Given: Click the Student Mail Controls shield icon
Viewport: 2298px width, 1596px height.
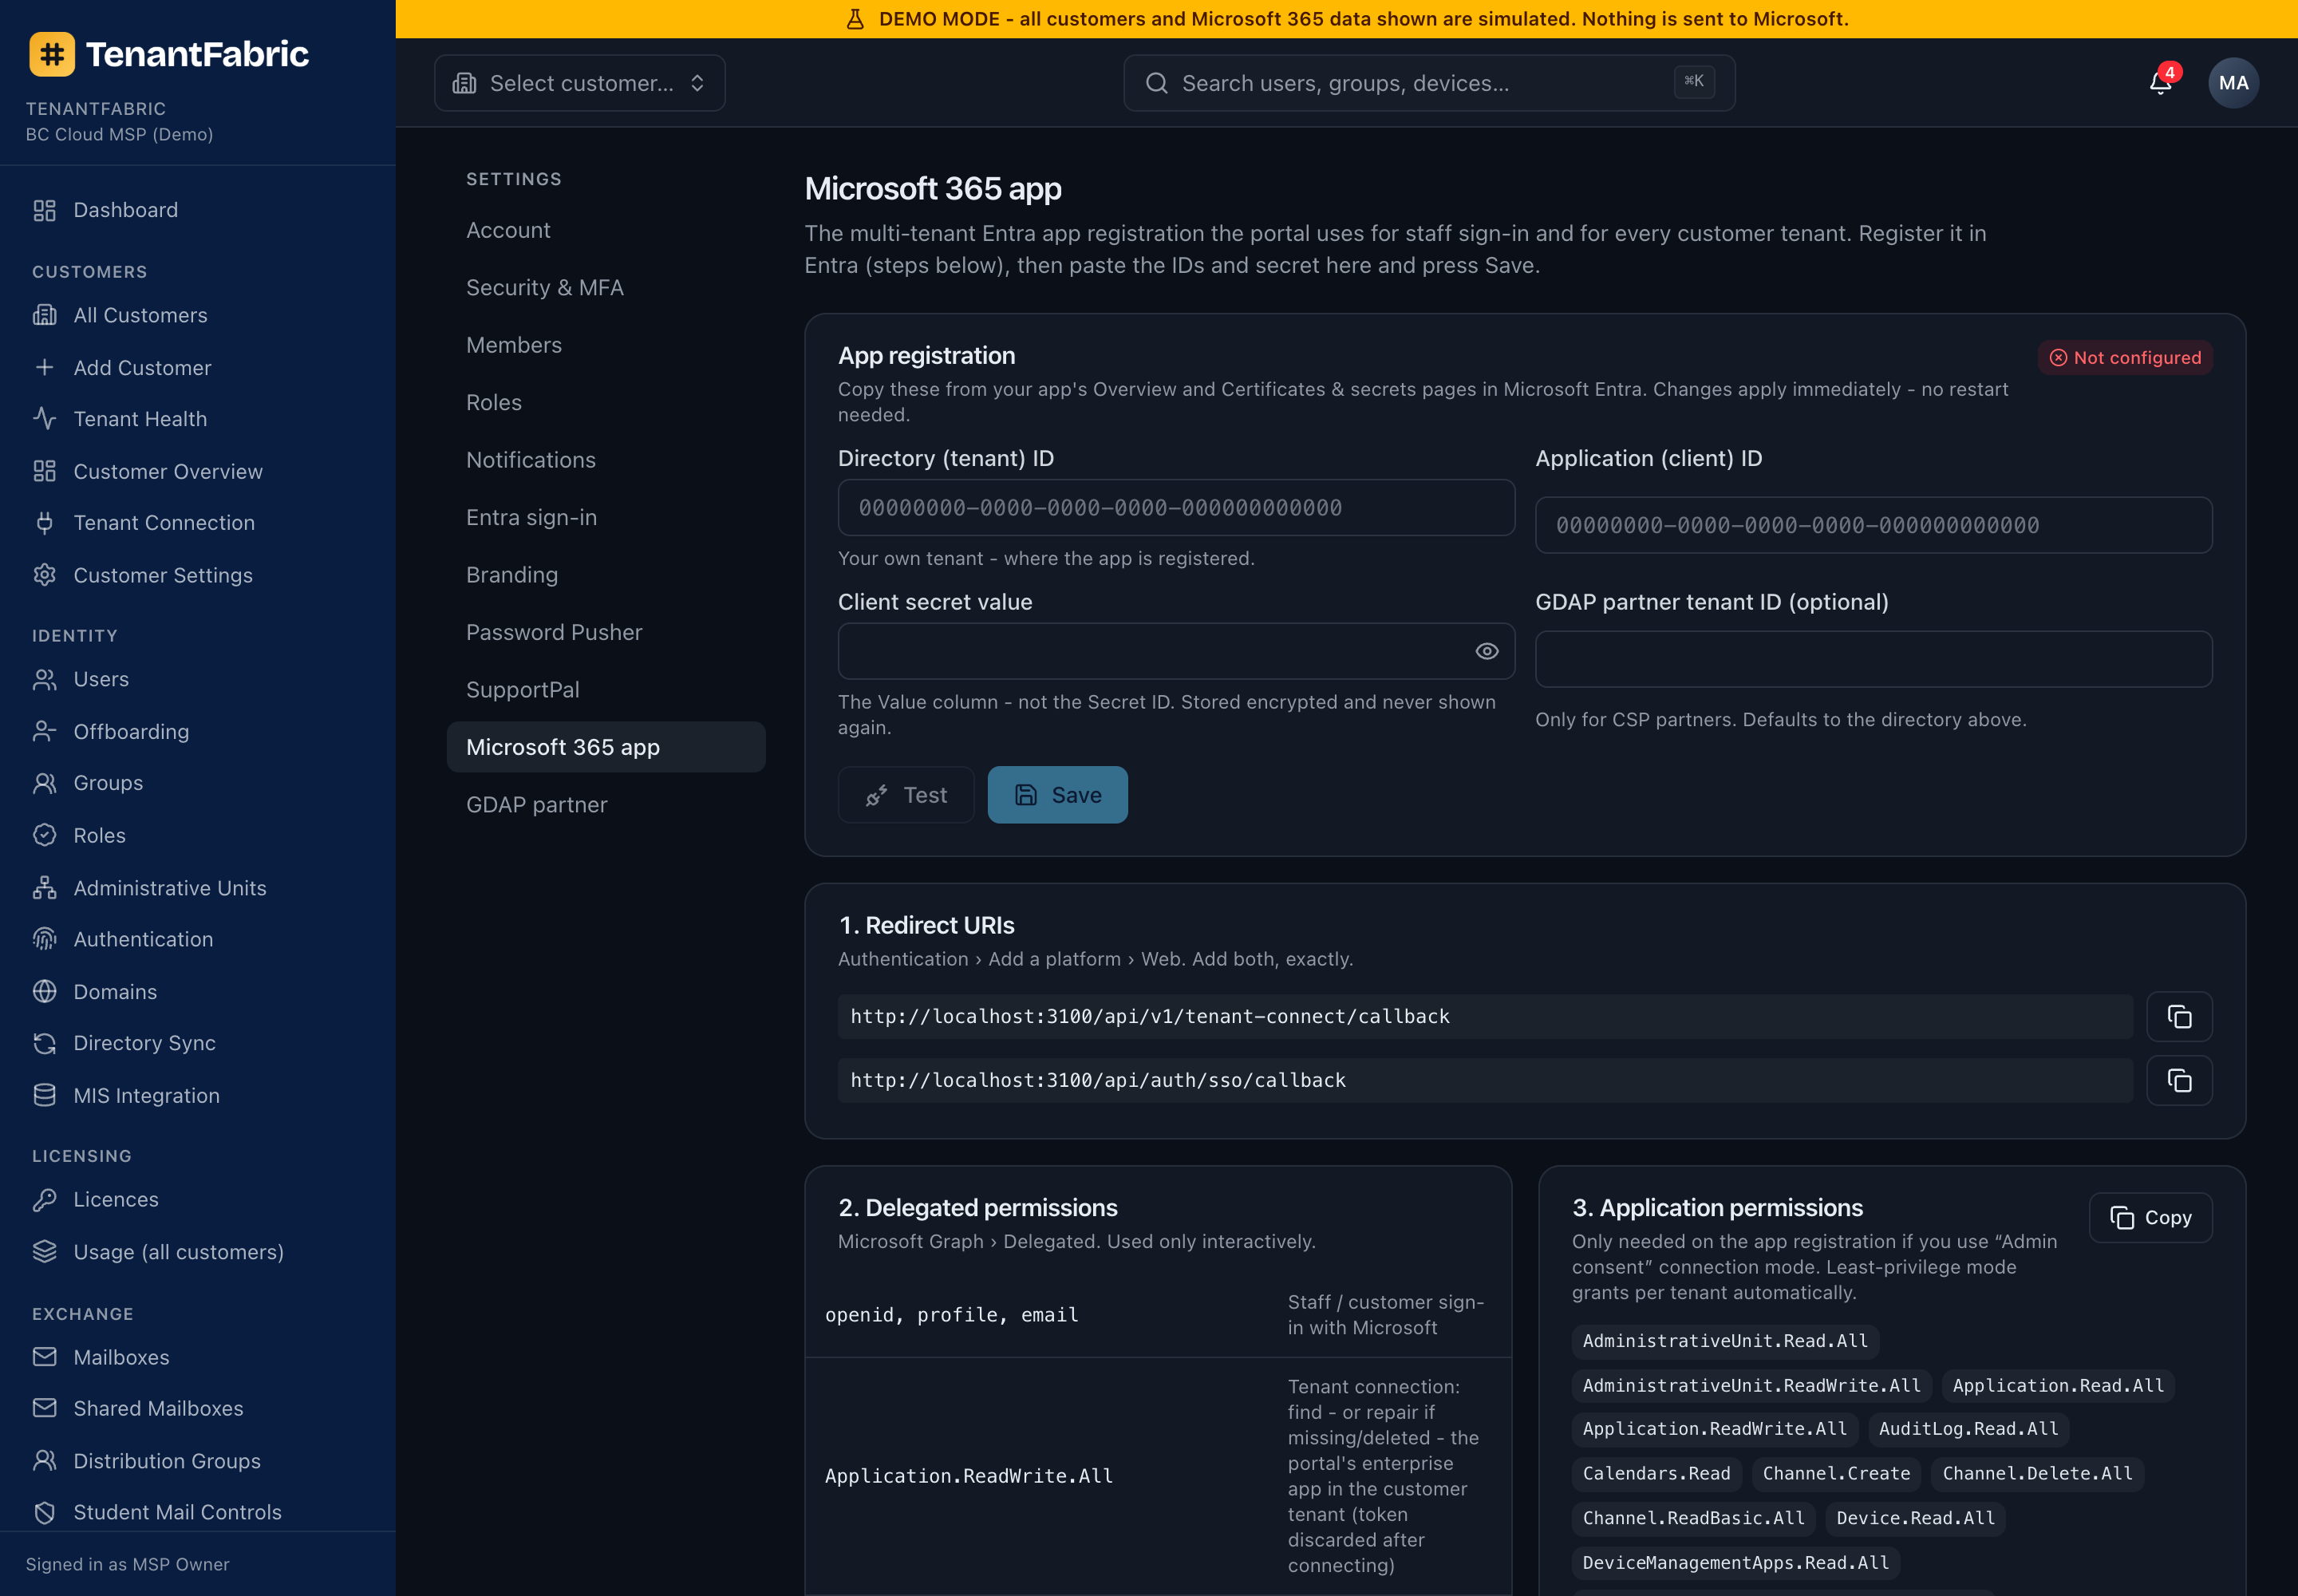Looking at the screenshot, I should pyautogui.click(x=45, y=1512).
